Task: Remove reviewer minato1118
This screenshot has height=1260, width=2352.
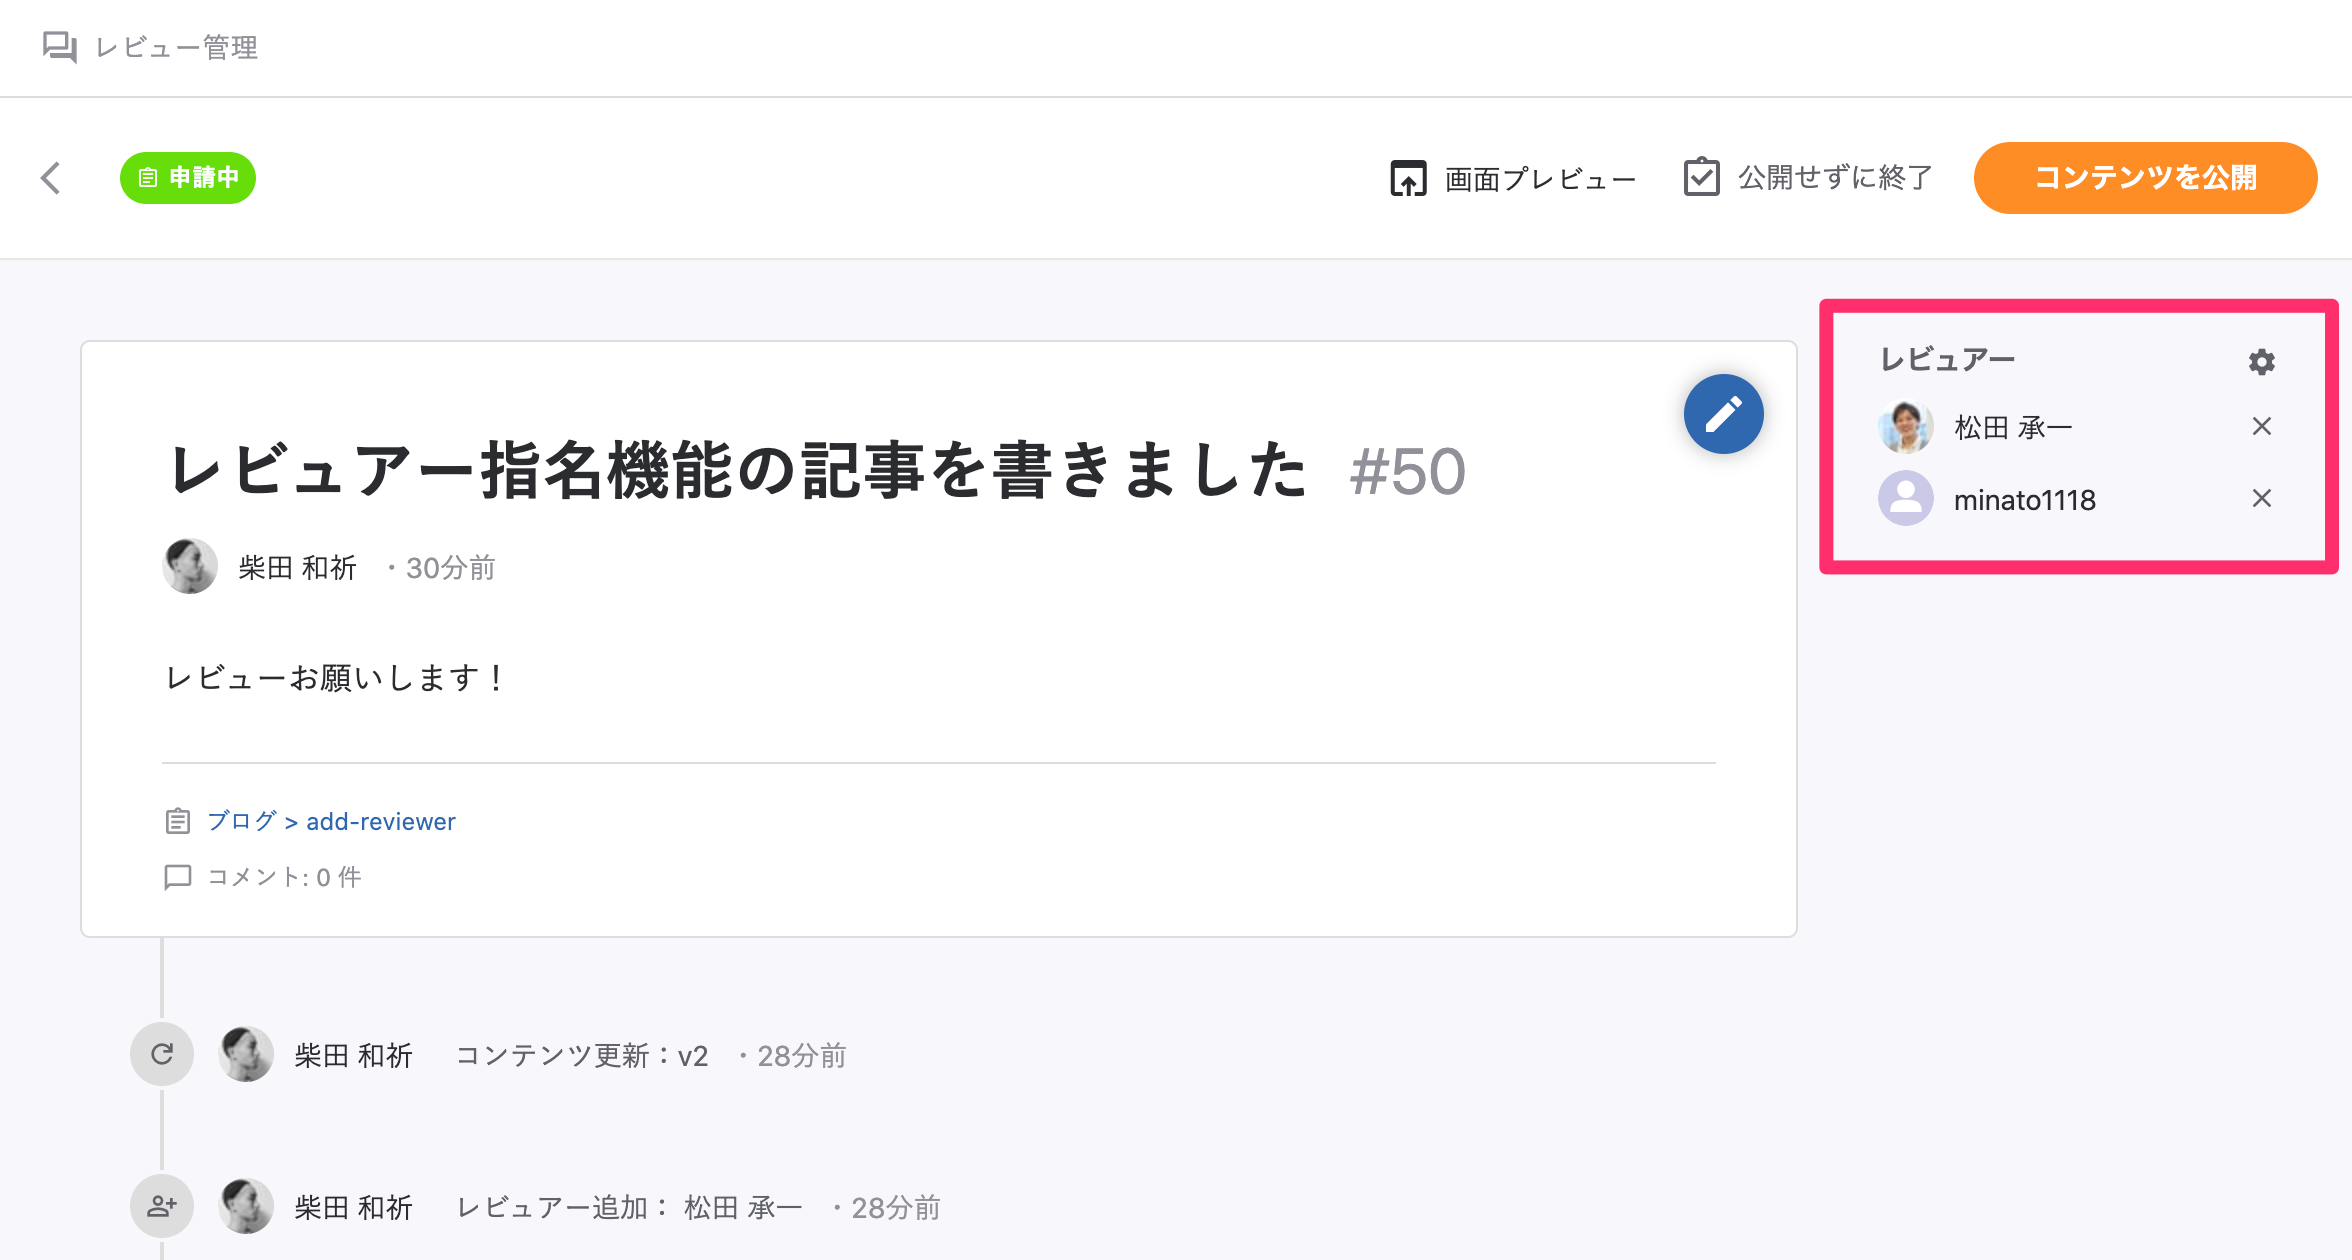Action: coord(2261,499)
